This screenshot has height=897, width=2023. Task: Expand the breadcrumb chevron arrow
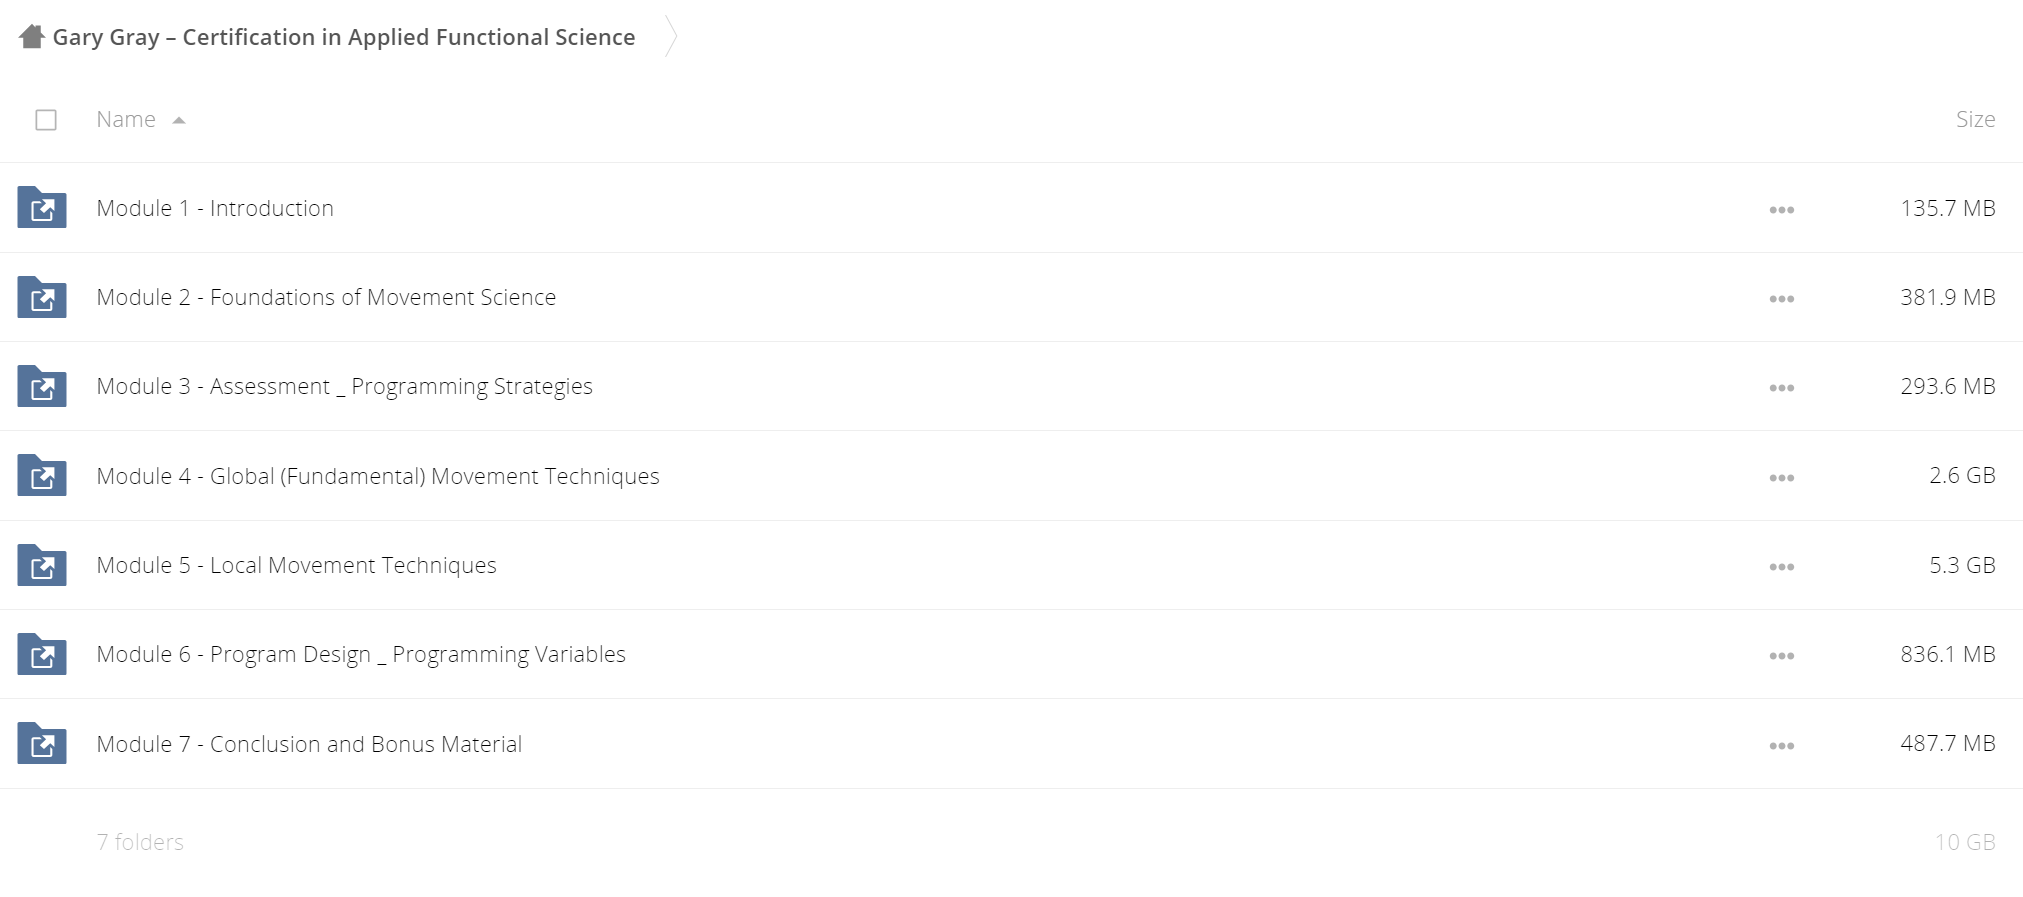point(671,37)
